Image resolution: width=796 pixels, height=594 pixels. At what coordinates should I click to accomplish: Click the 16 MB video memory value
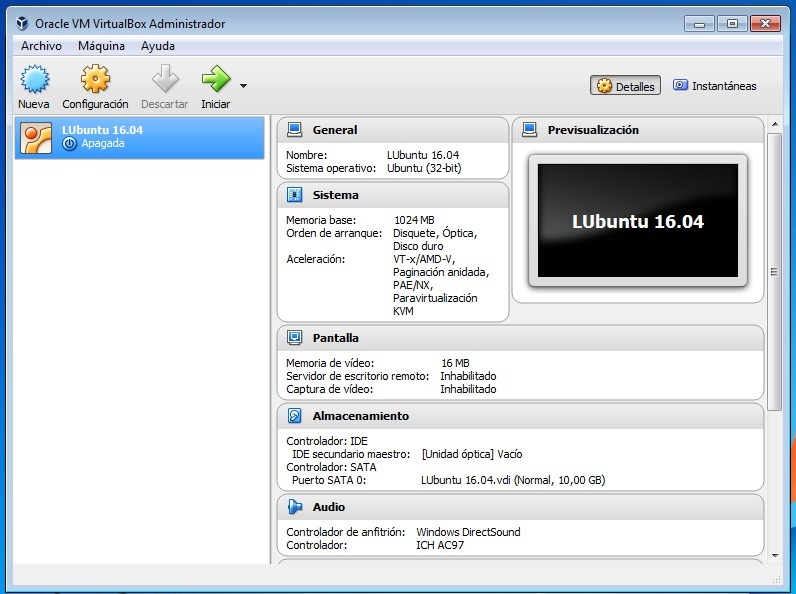[455, 363]
